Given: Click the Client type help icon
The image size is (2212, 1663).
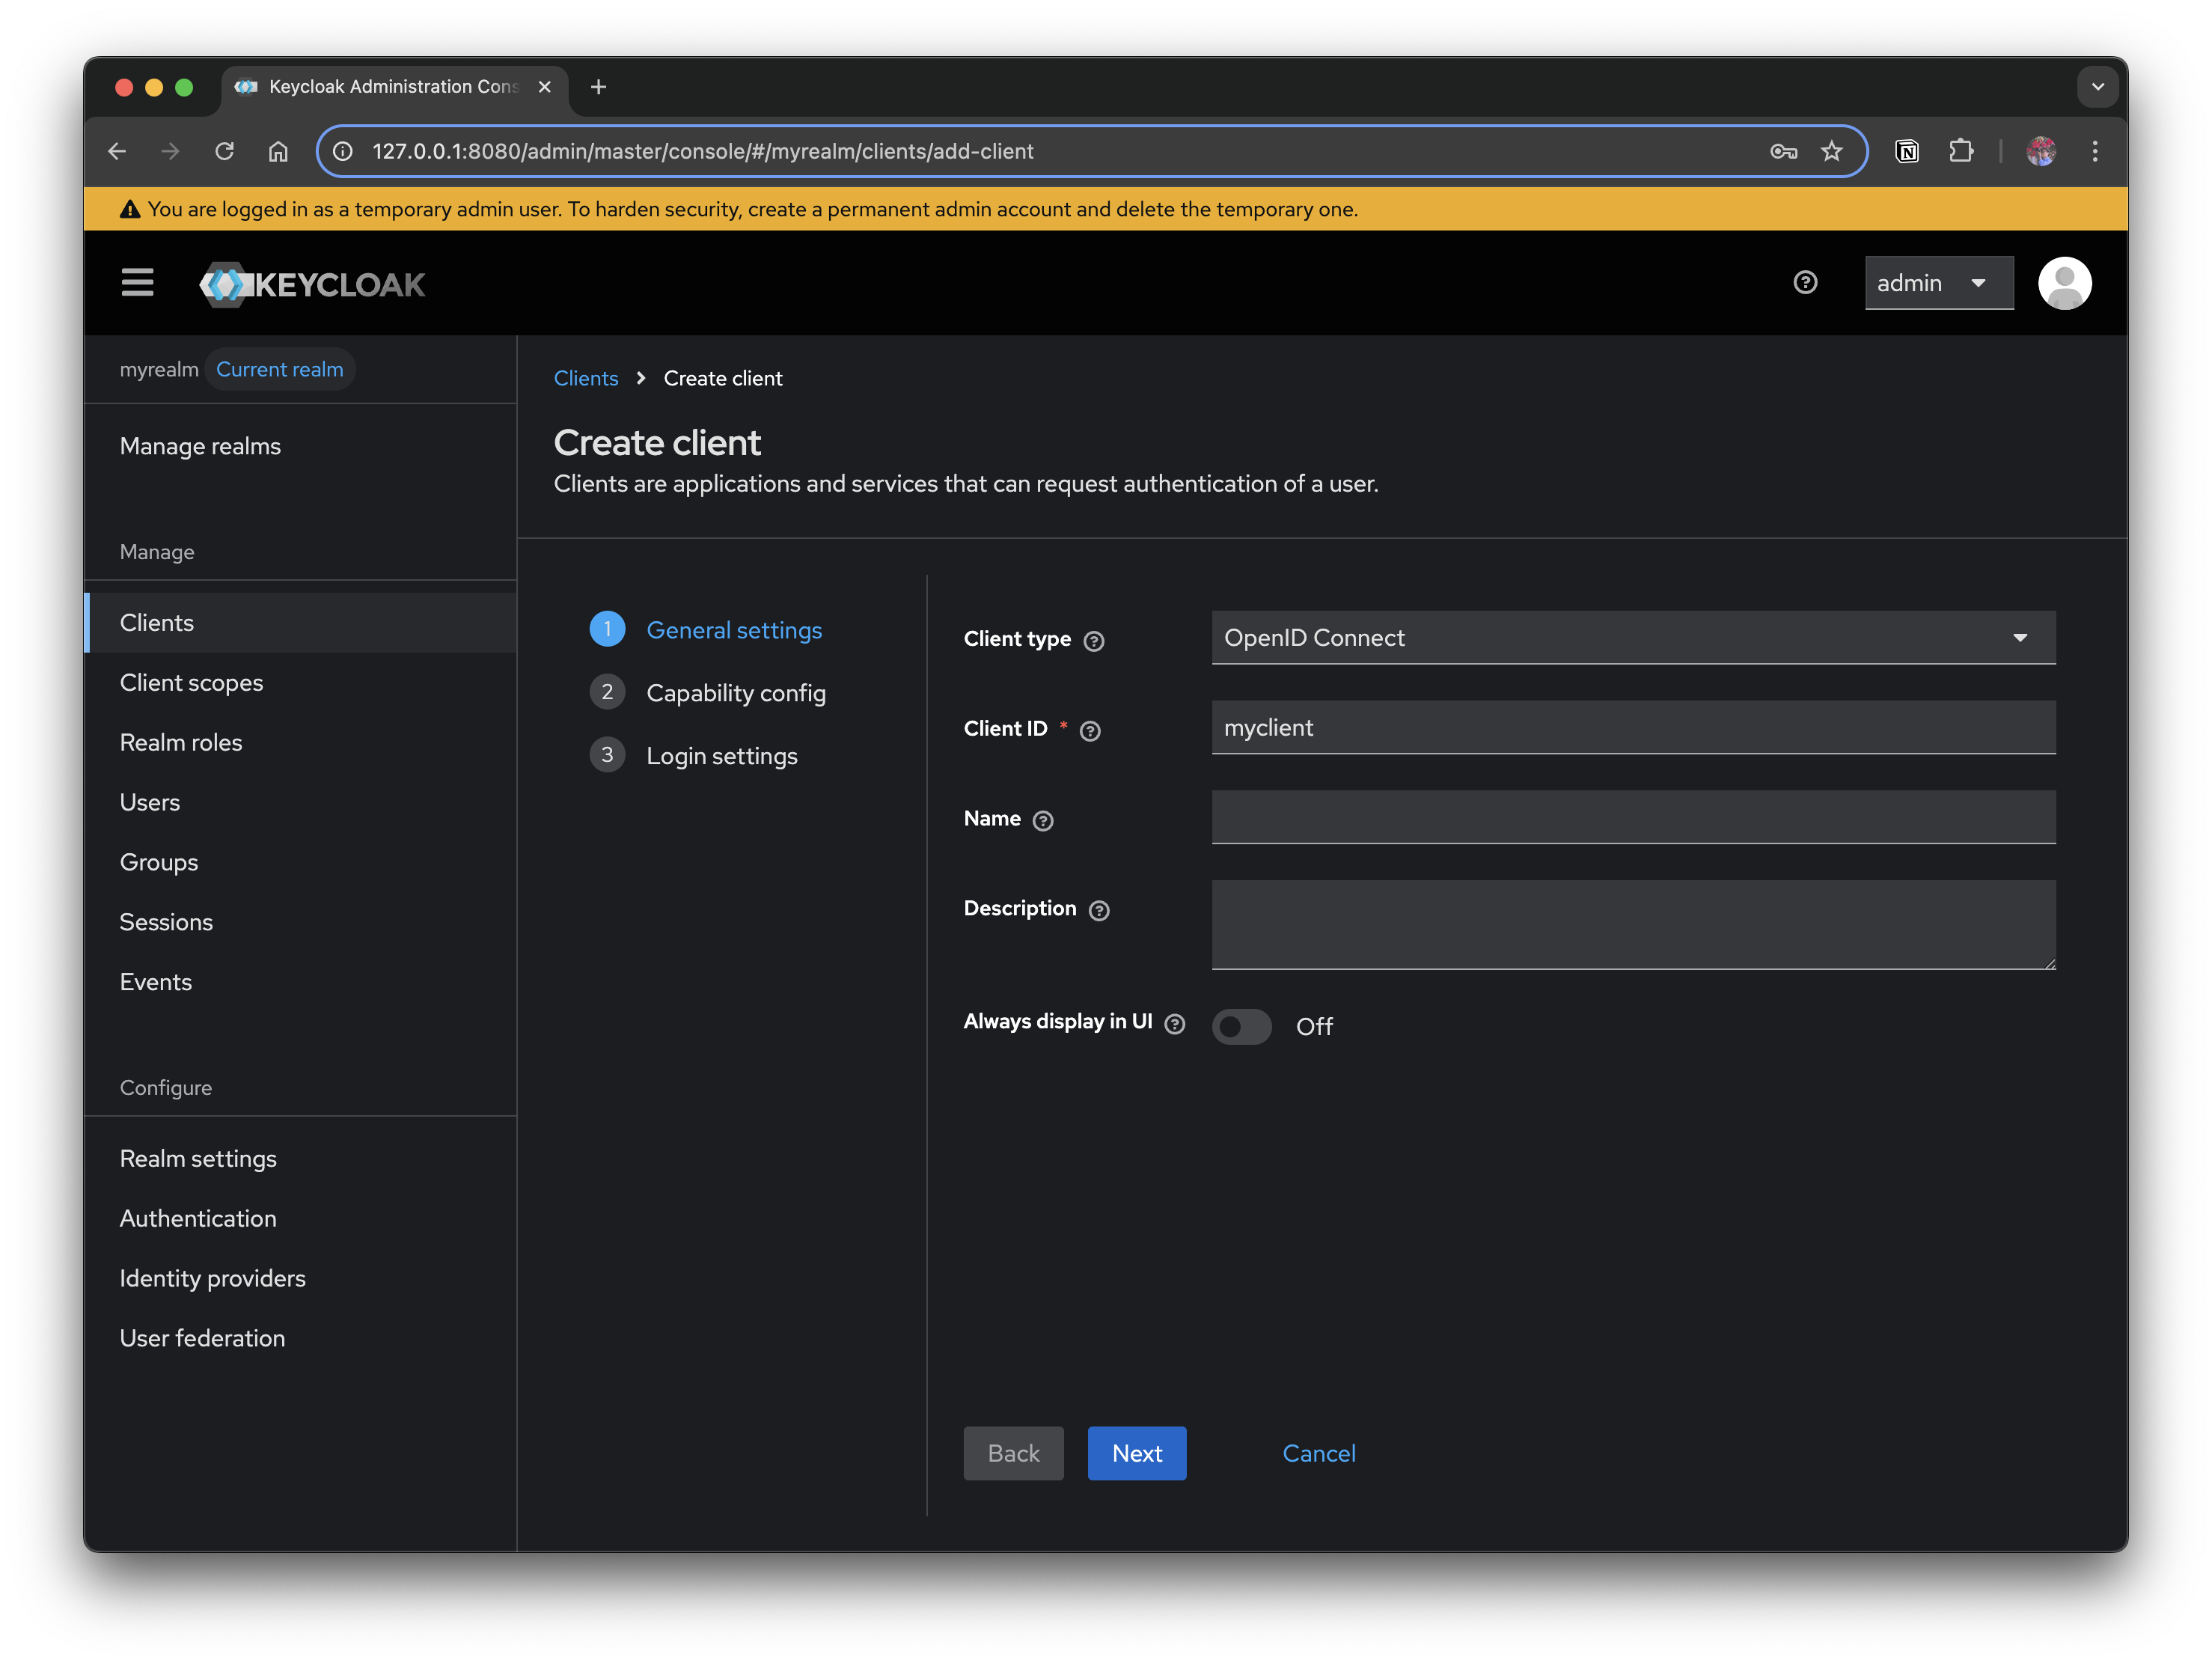Looking at the screenshot, I should coord(1095,641).
